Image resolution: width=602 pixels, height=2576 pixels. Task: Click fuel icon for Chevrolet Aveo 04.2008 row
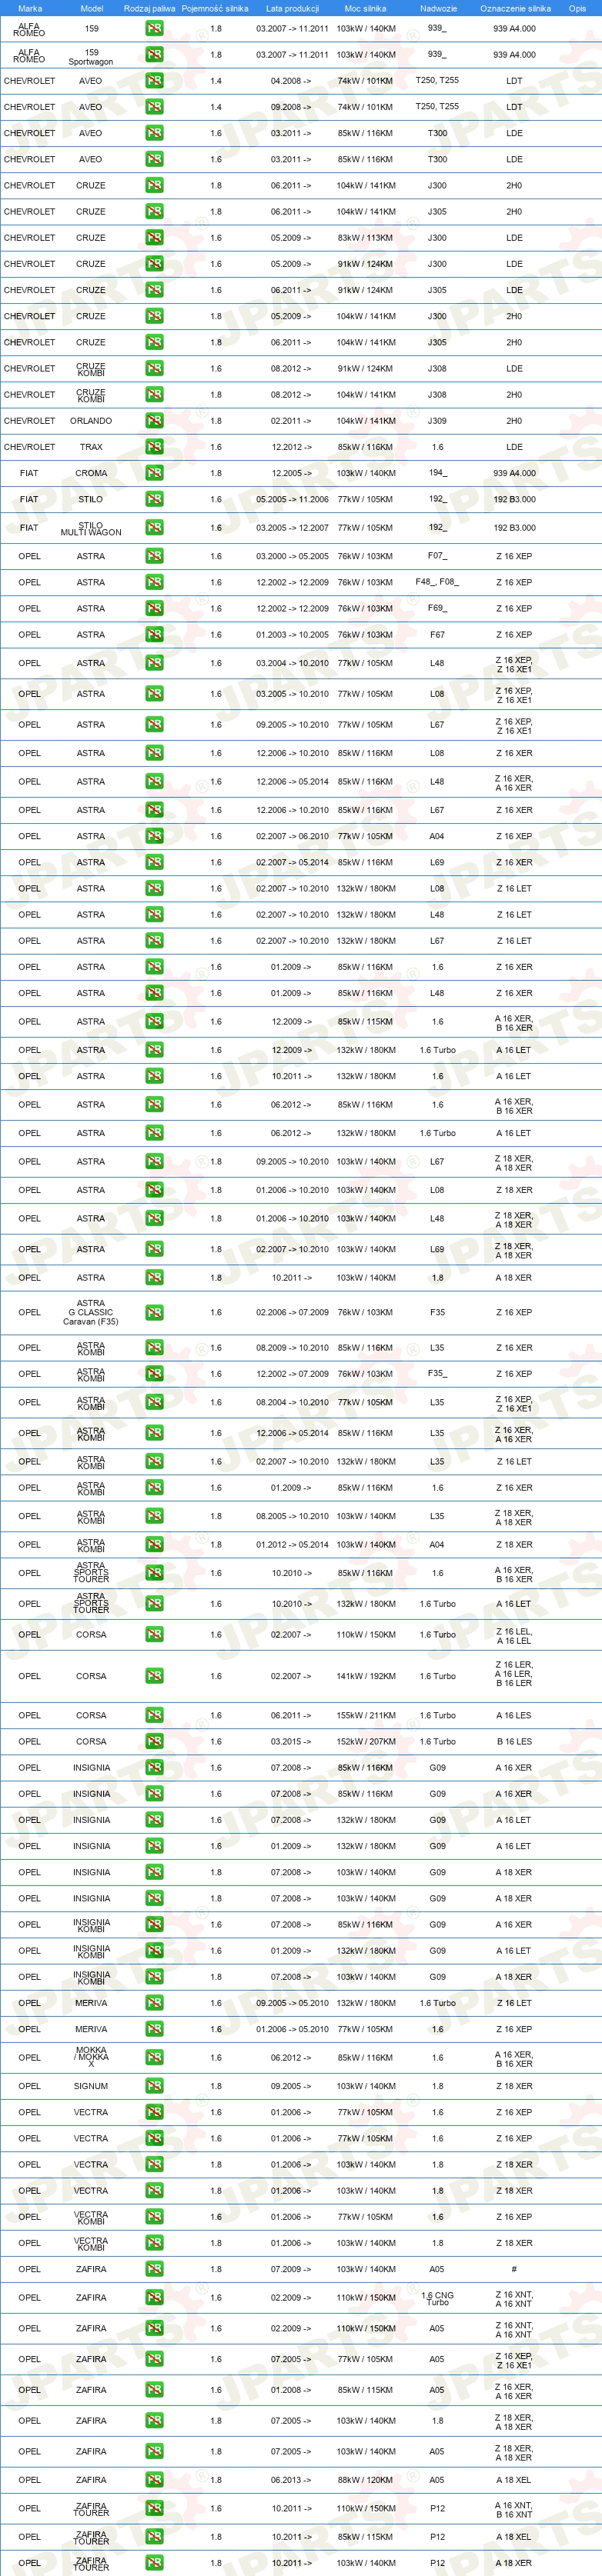(154, 81)
